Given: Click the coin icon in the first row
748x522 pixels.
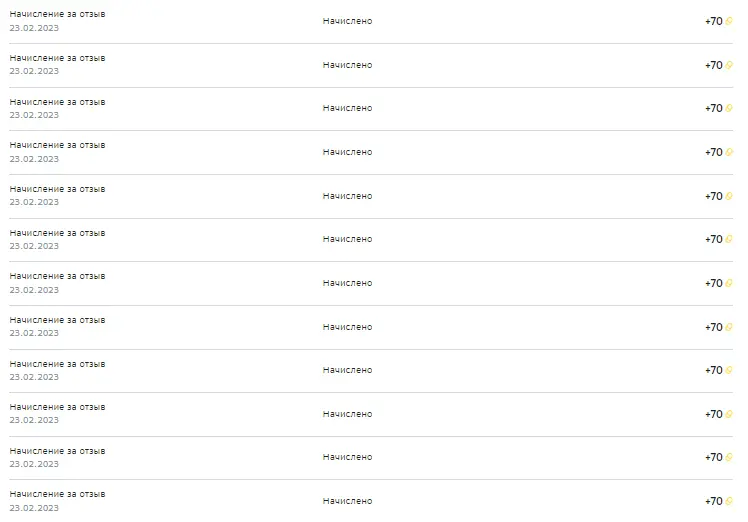Looking at the screenshot, I should coord(729,21).
